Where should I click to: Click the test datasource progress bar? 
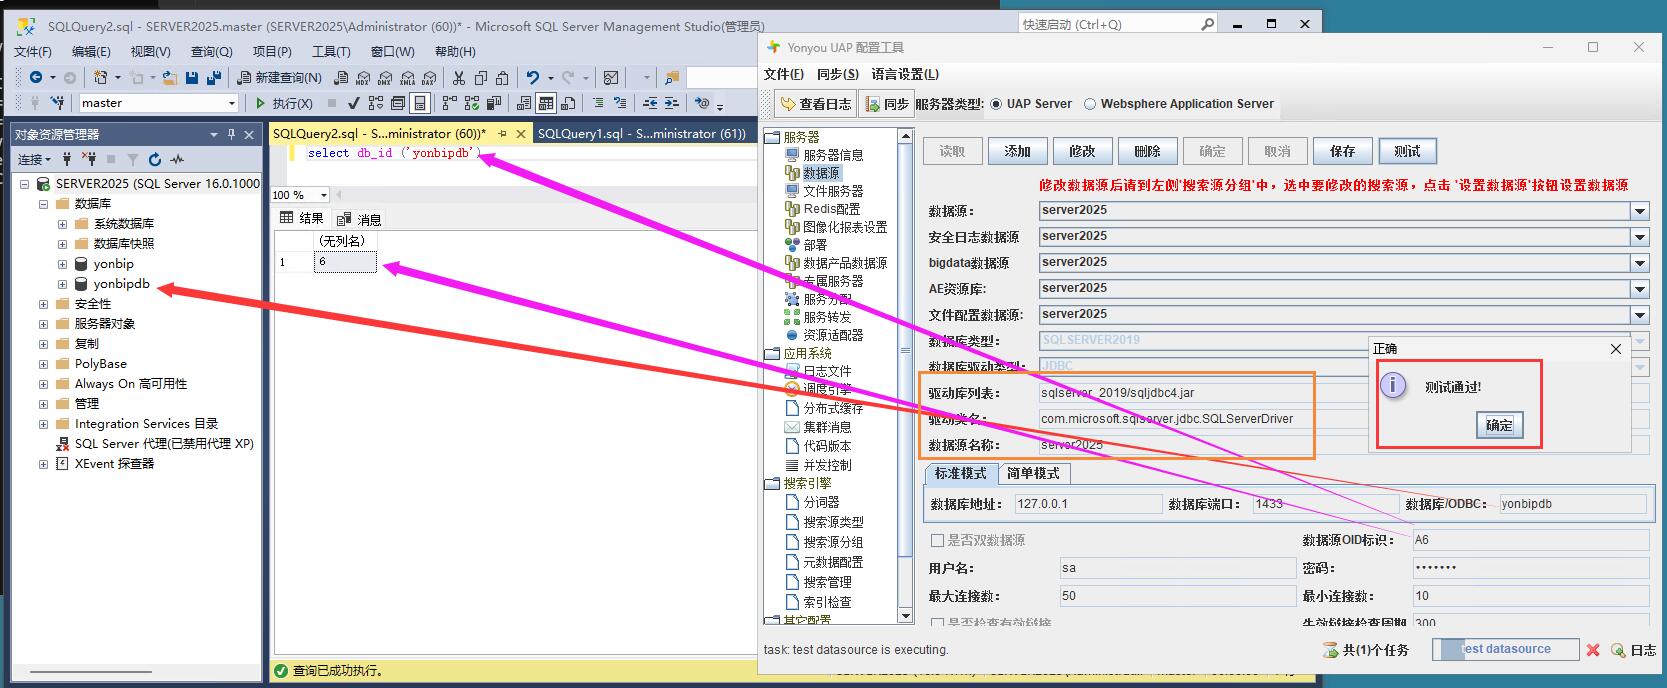[x=1505, y=650]
